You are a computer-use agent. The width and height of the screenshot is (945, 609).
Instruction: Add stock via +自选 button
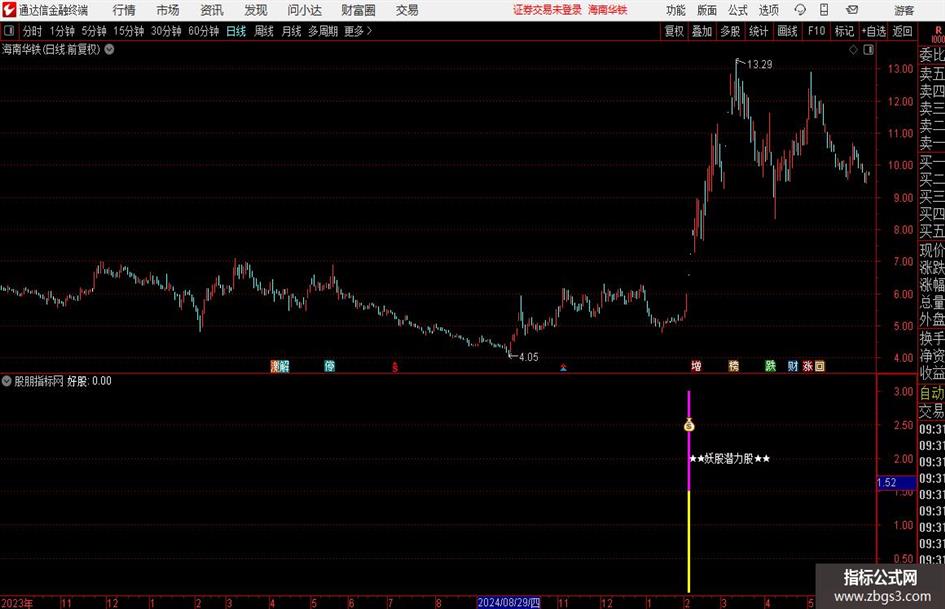pos(873,31)
